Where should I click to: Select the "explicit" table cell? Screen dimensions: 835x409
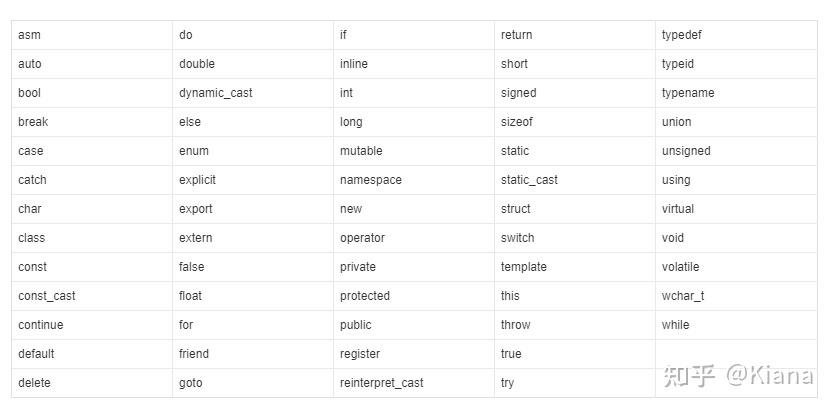point(198,180)
